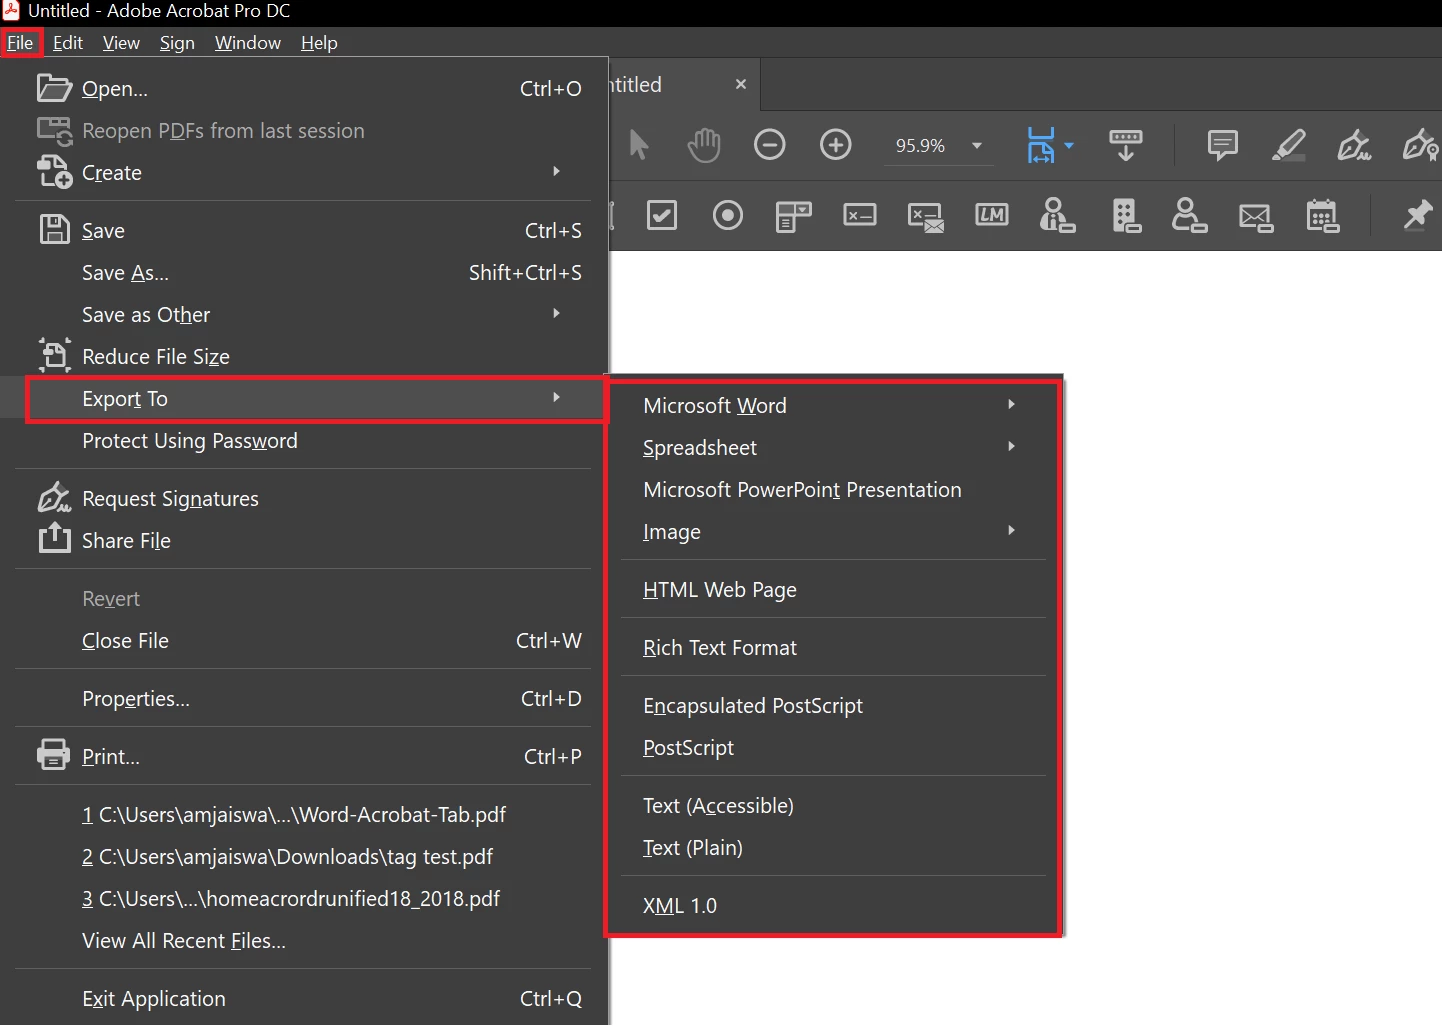Close the Untitled document tab
Viewport: 1442px width, 1028px height.
tap(741, 84)
